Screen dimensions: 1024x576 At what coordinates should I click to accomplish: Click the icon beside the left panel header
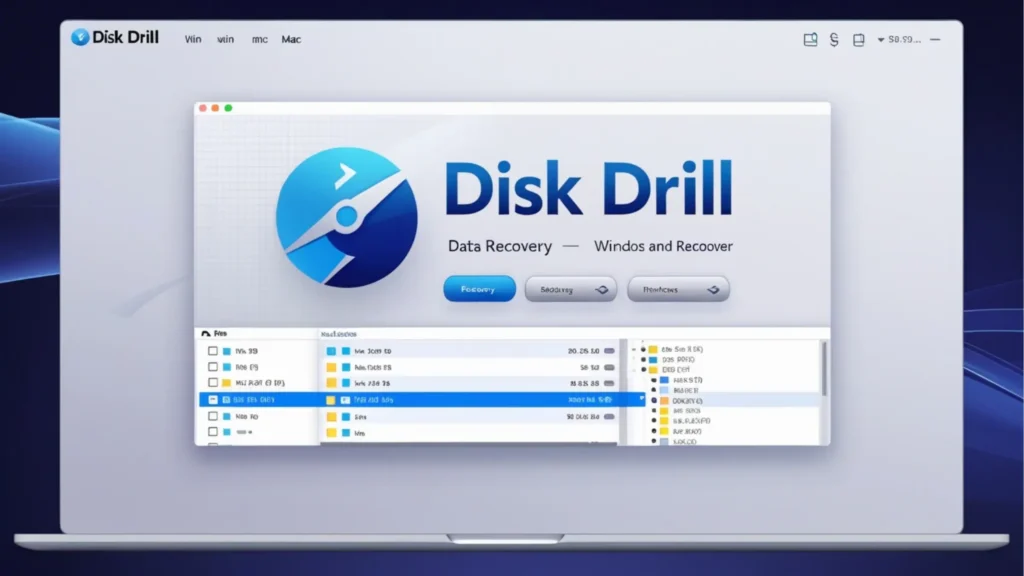206,334
